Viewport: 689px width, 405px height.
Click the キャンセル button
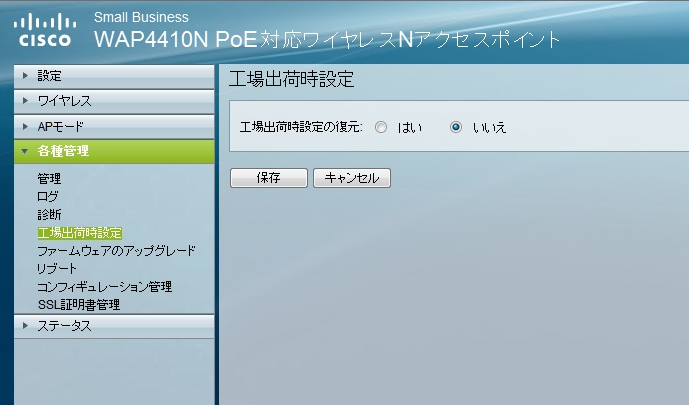click(x=352, y=178)
